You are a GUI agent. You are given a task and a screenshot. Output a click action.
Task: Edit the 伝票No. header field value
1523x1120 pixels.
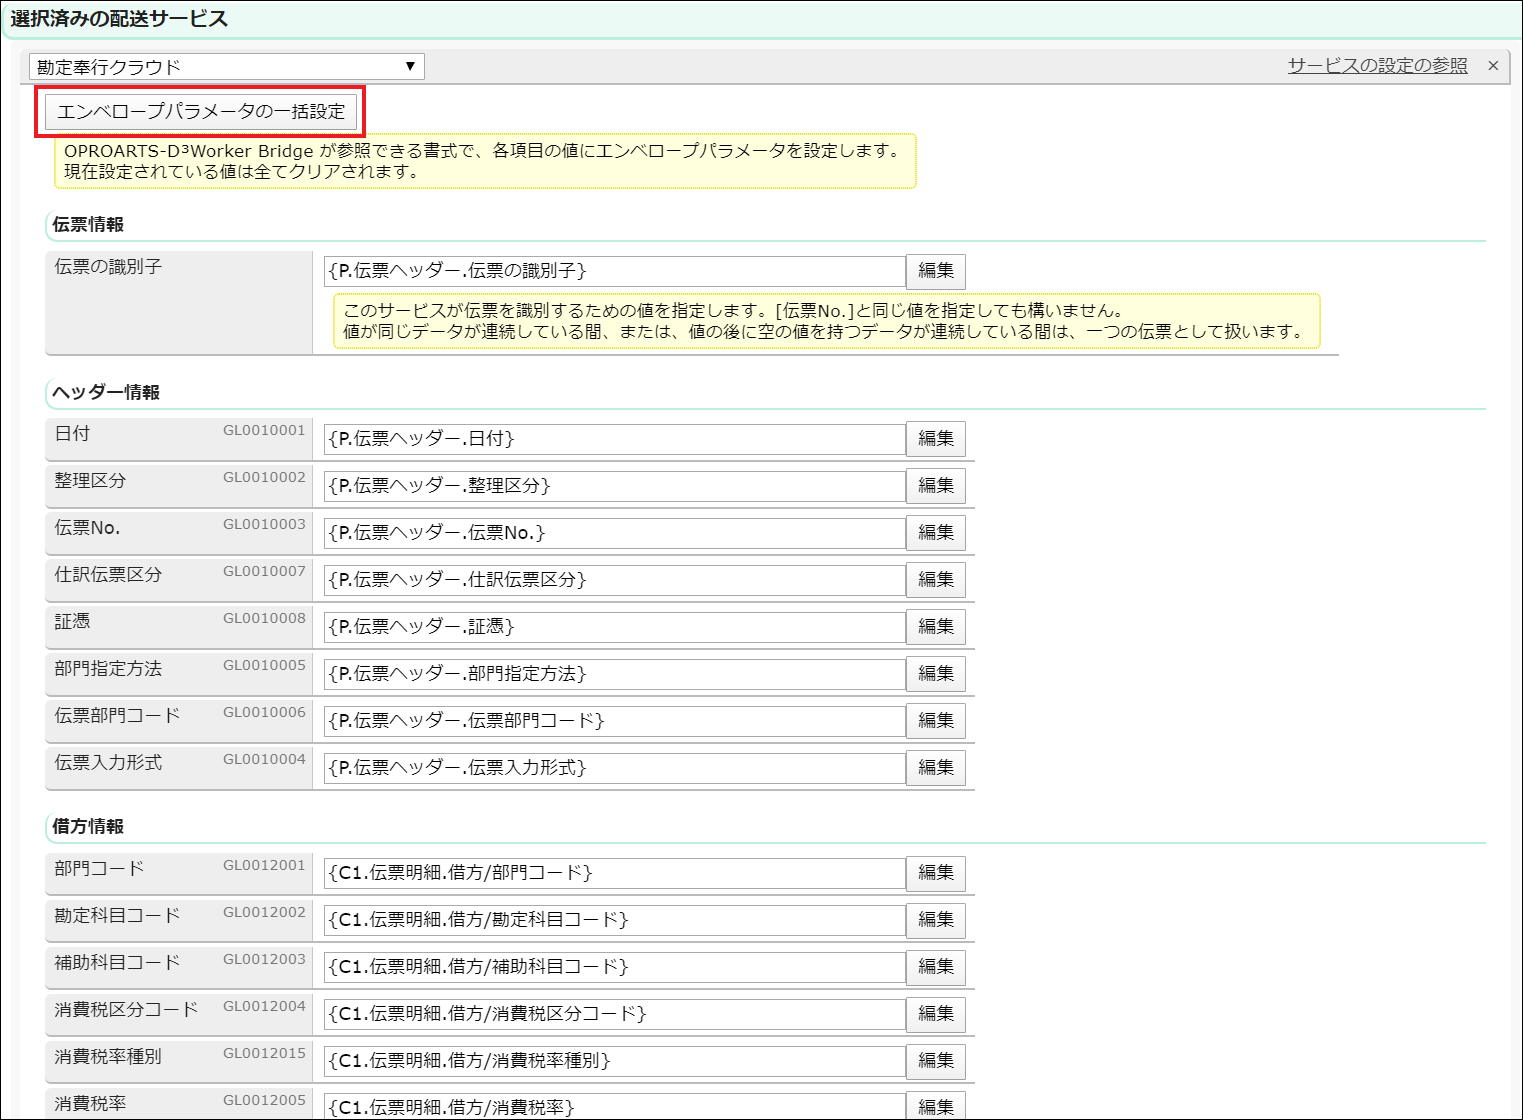tap(614, 533)
